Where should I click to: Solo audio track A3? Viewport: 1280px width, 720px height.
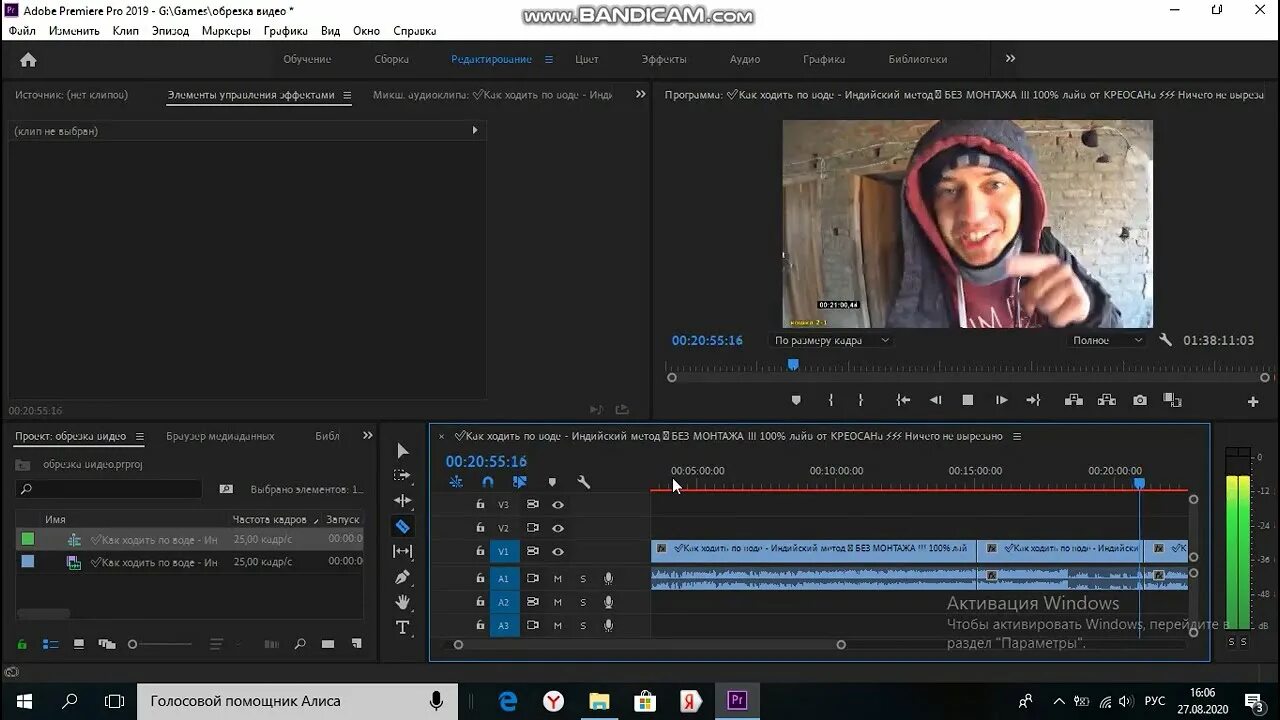tap(583, 625)
